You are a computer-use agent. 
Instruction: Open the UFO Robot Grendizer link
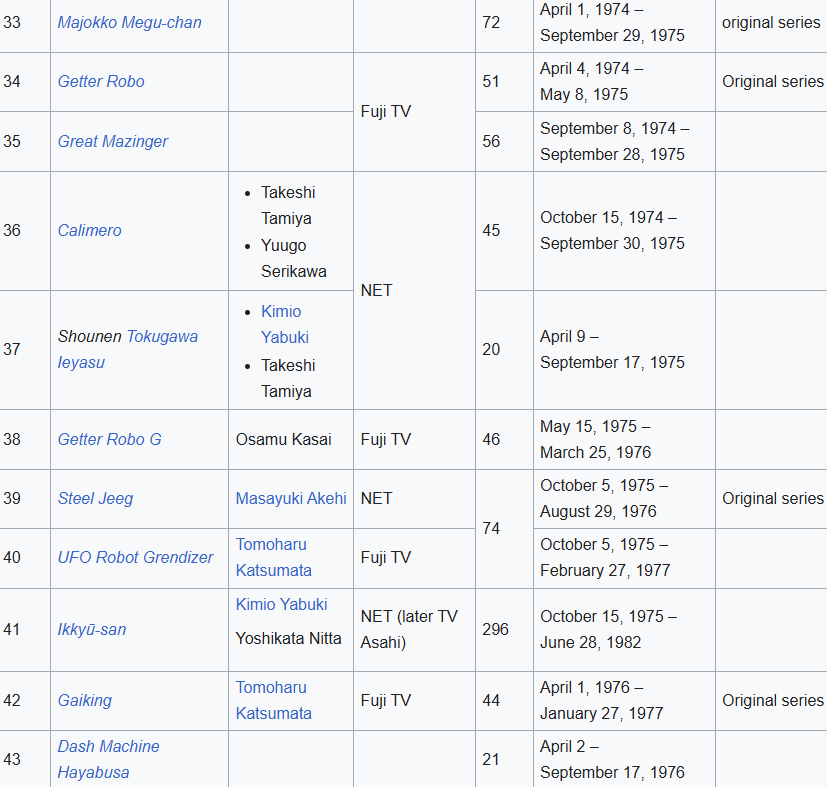[135, 558]
